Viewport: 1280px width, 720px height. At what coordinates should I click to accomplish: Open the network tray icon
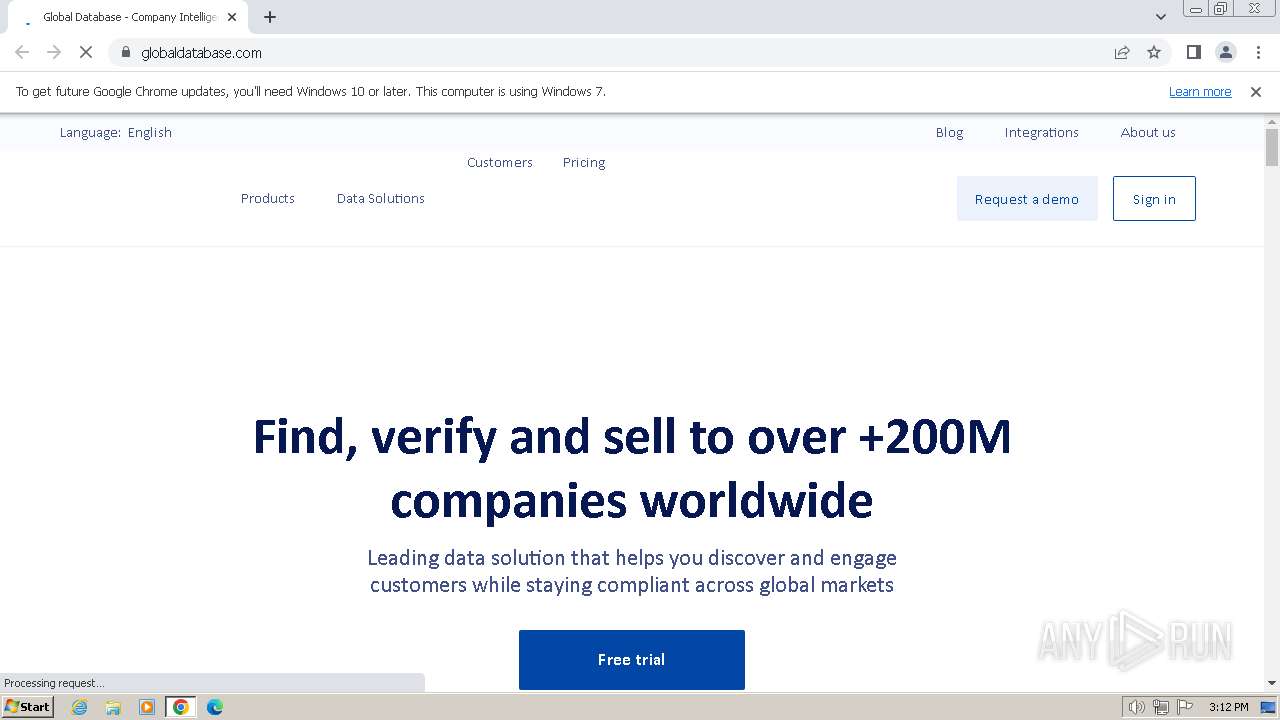(x=1161, y=707)
